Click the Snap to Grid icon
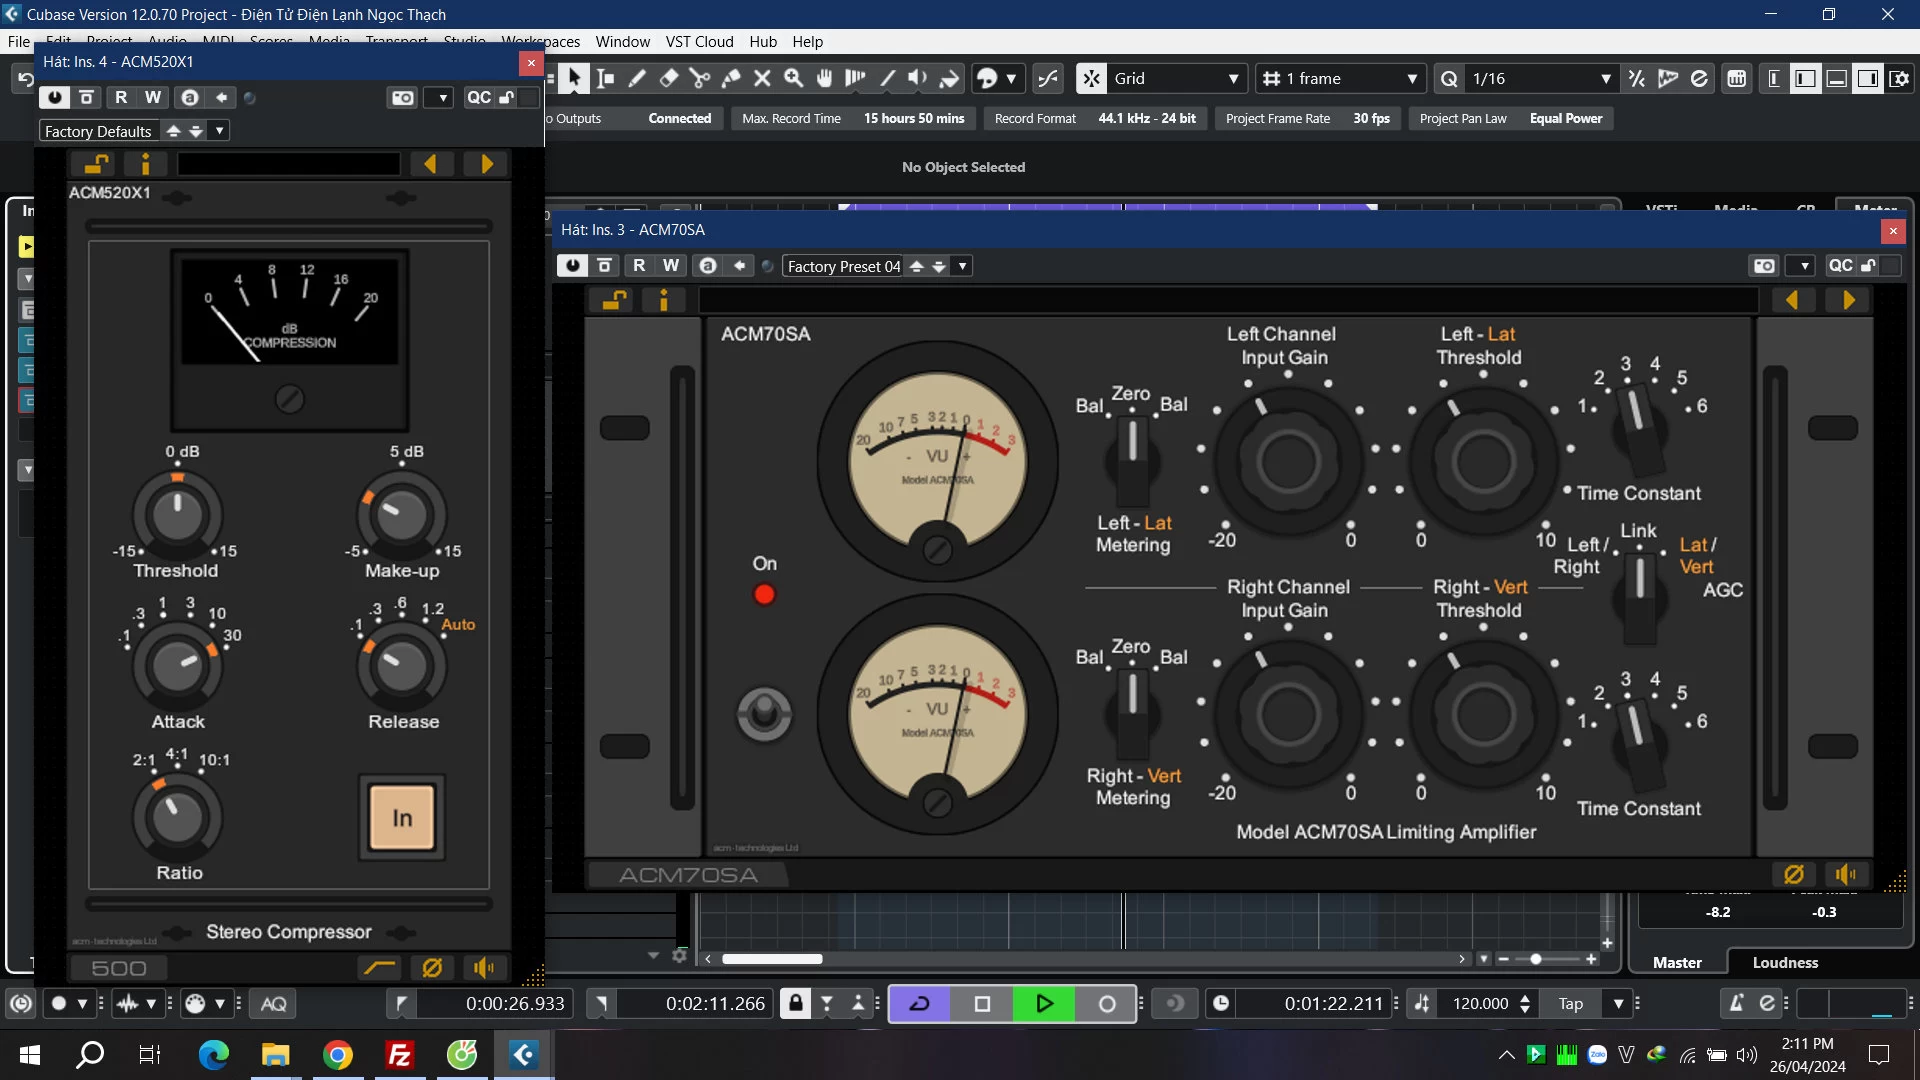 point(1092,78)
